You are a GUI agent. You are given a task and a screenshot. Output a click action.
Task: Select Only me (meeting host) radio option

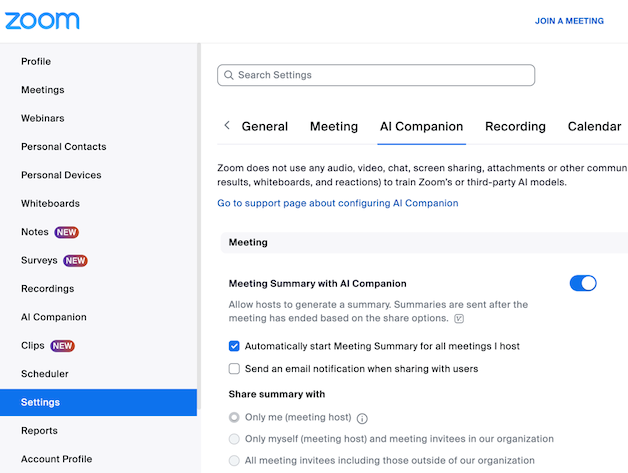[x=234, y=417]
